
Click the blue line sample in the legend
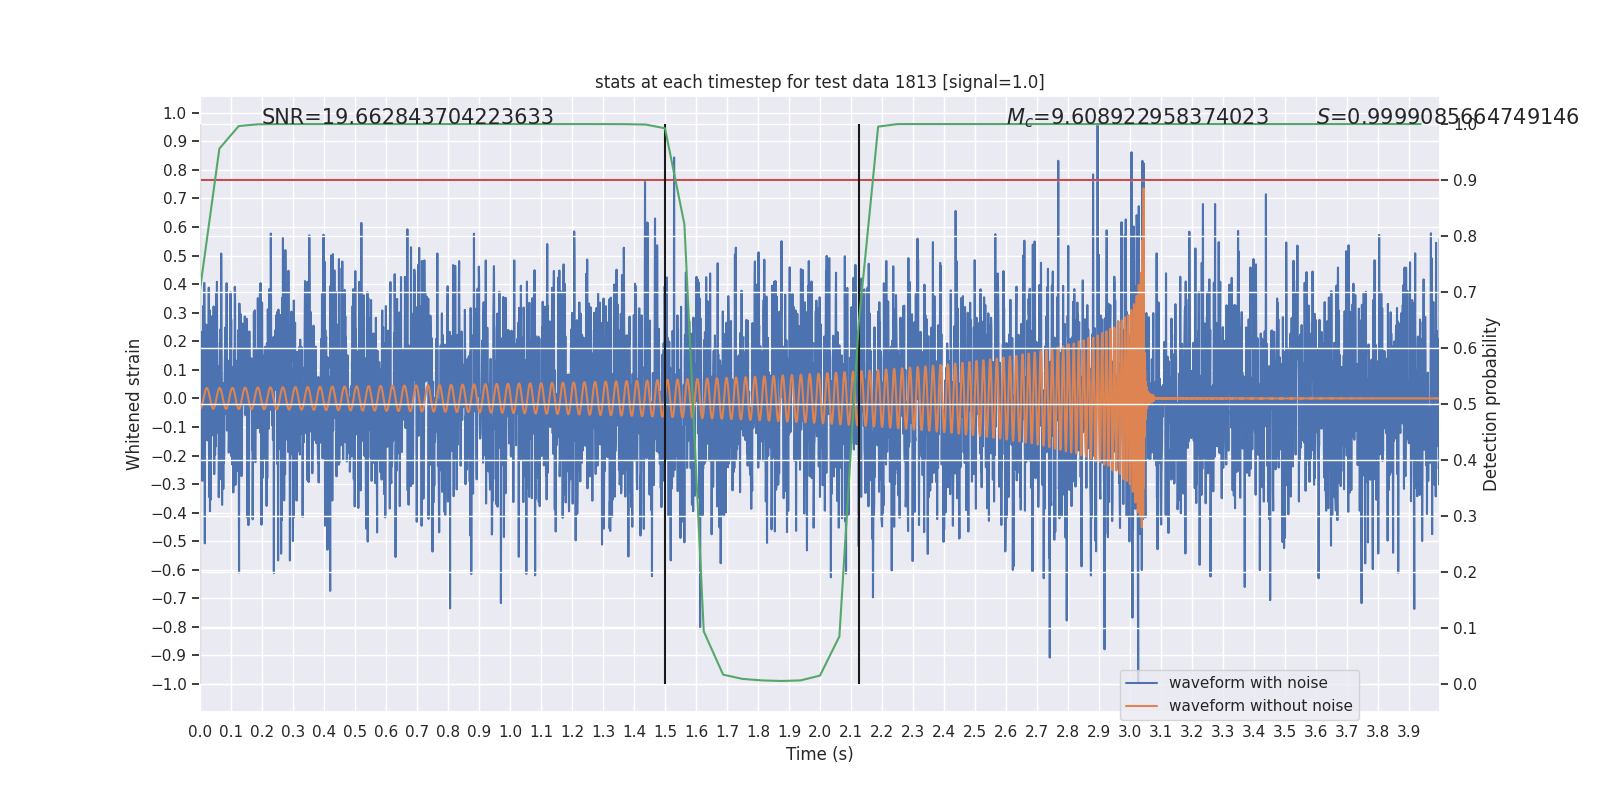[x=1141, y=683]
